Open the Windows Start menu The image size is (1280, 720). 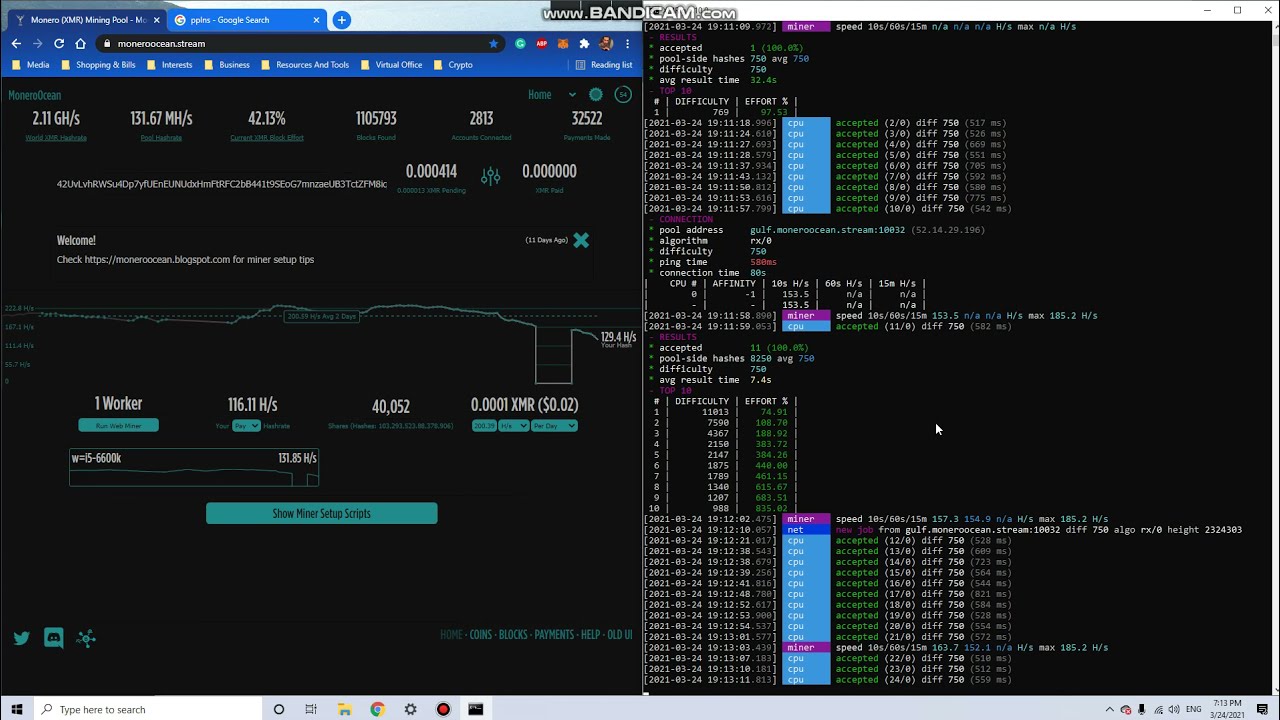[17, 709]
